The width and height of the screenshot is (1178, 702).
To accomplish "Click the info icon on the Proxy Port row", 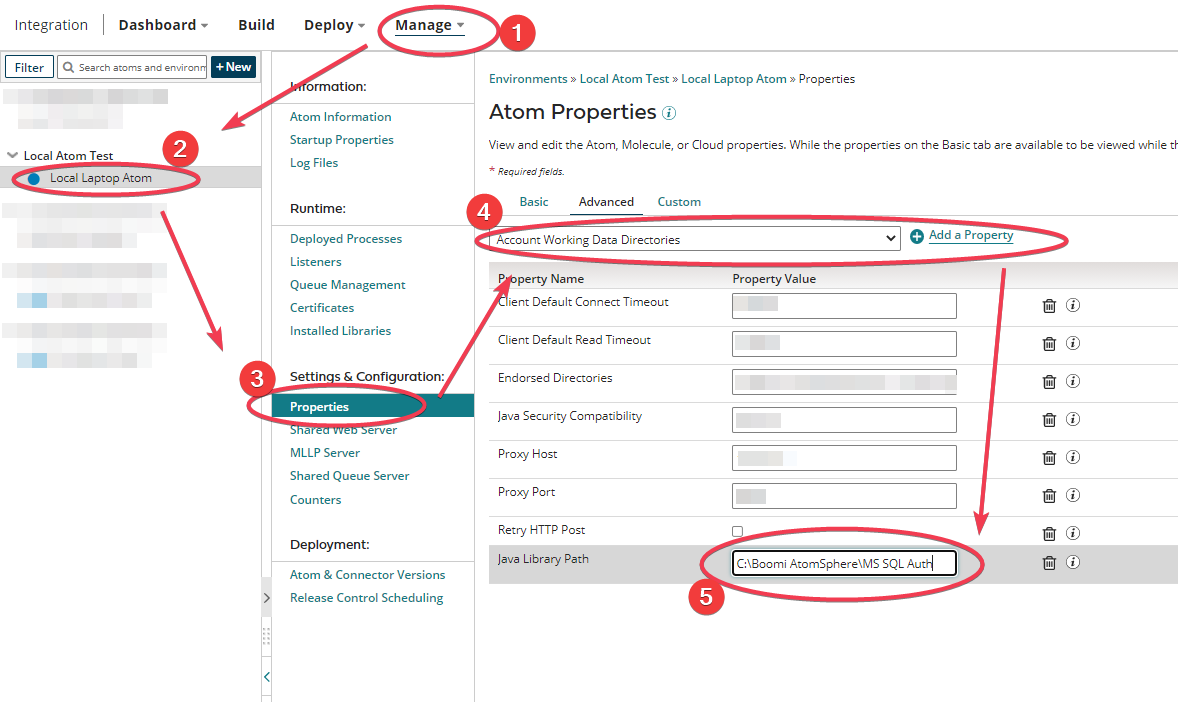I will (1073, 495).
